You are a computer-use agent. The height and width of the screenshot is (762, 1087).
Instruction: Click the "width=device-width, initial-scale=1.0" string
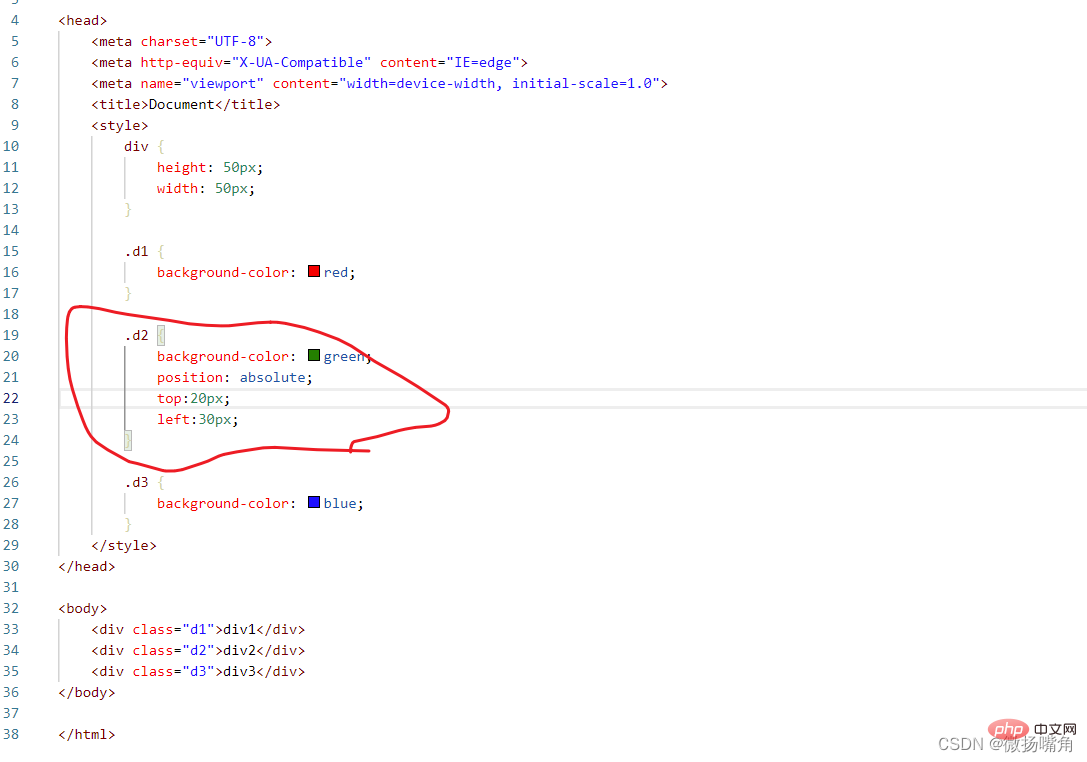pyautogui.click(x=499, y=83)
